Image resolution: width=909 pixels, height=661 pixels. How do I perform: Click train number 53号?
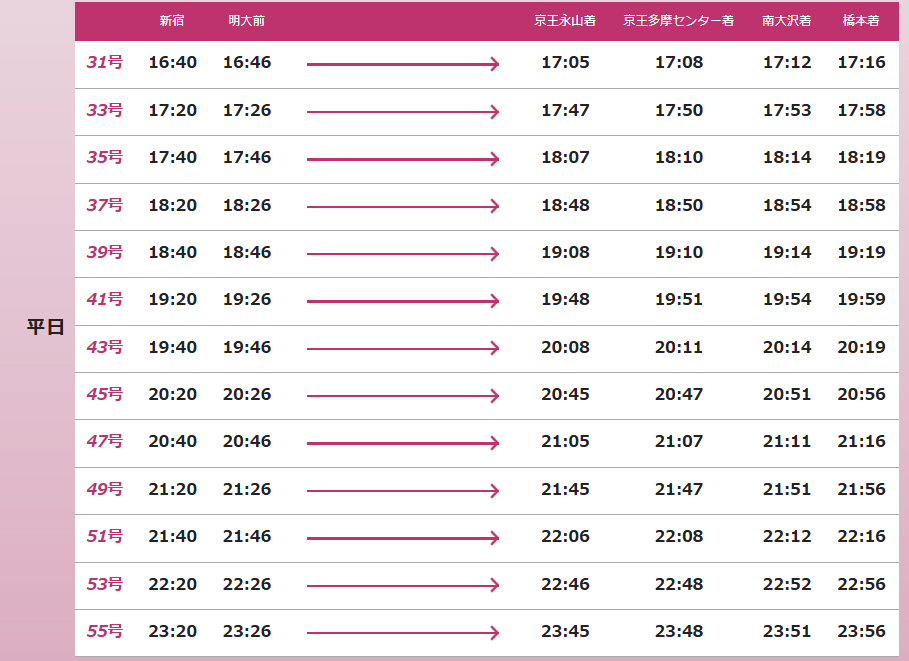coord(104,584)
